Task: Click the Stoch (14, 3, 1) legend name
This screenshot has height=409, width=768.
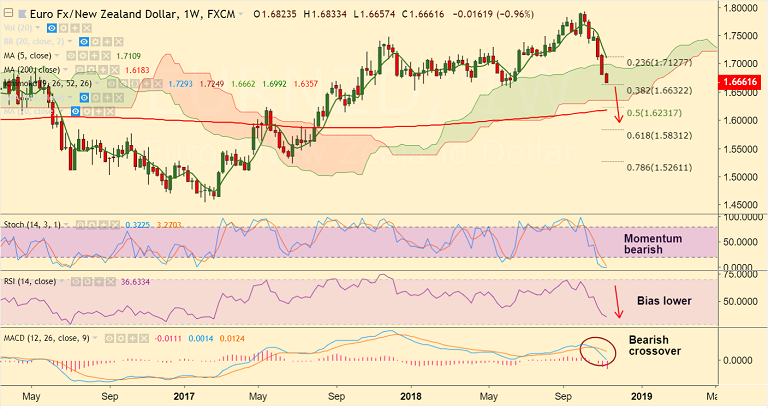Action: (x=32, y=225)
